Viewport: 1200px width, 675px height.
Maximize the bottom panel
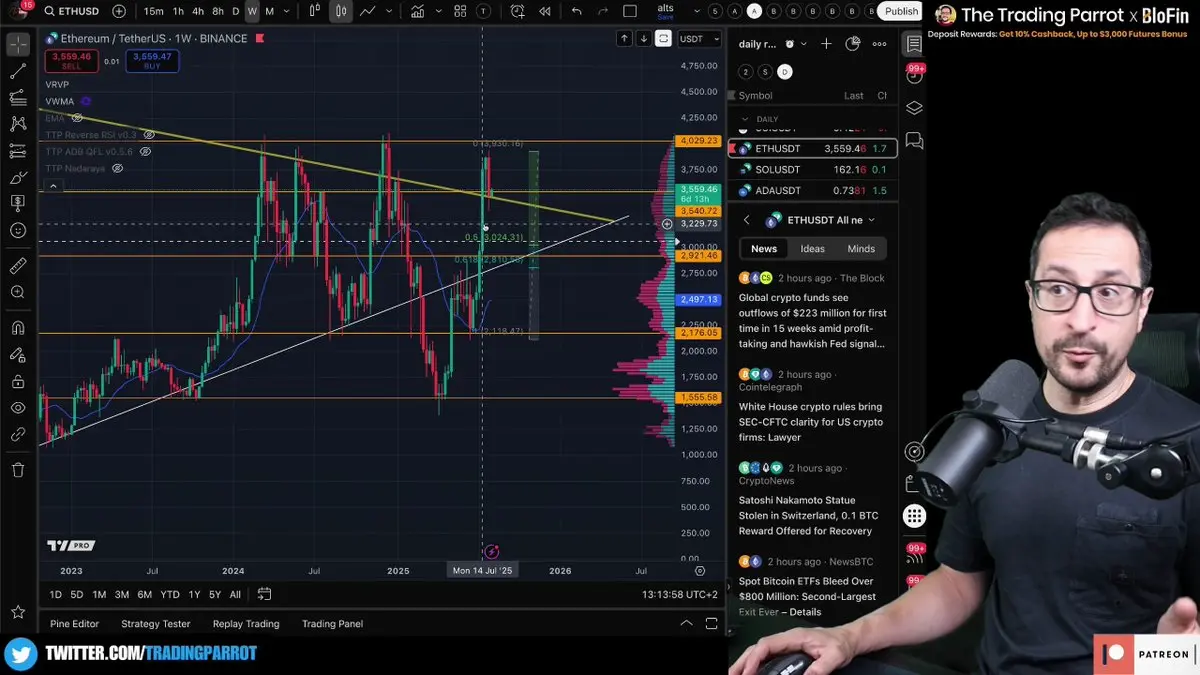point(711,623)
